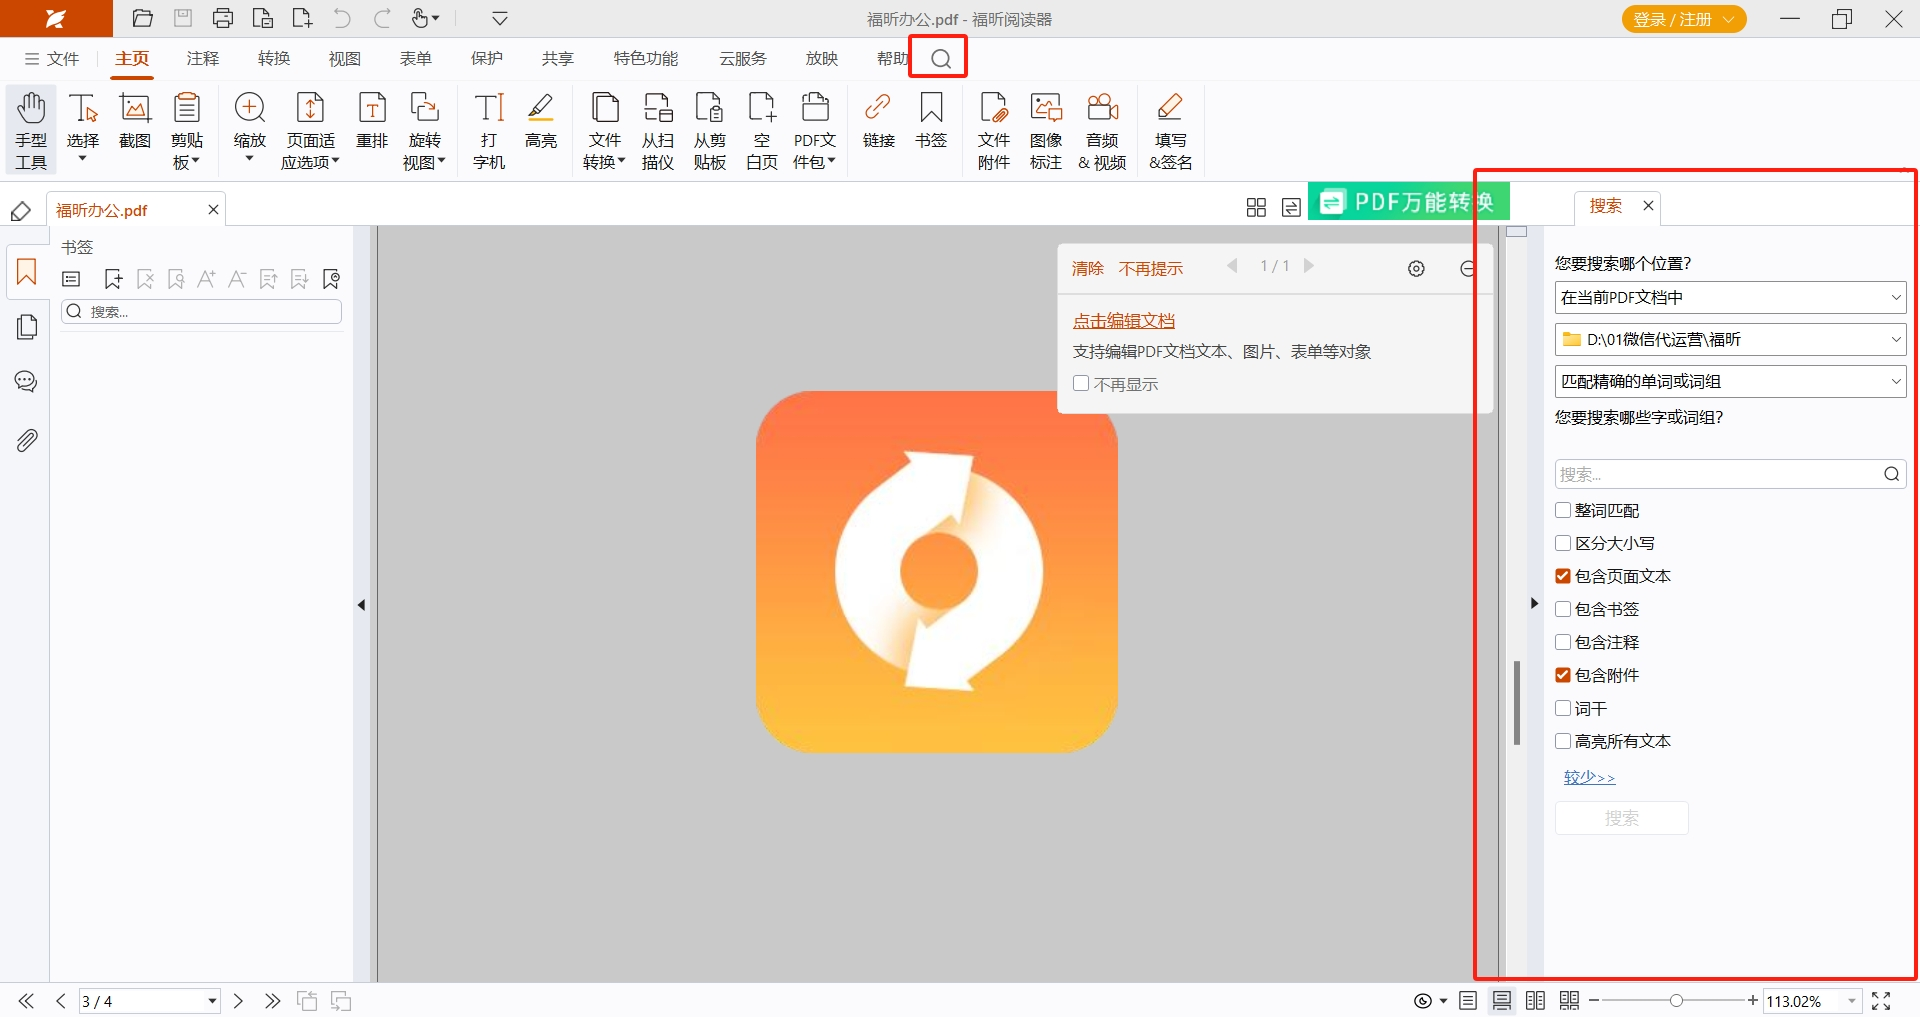Uncheck the 包含页面文本 checkbox
Screen dimensions: 1920x1017
[1563, 577]
